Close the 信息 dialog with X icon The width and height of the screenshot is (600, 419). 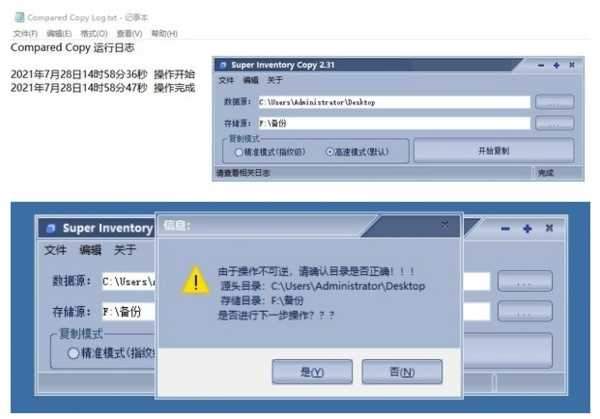click(x=444, y=224)
